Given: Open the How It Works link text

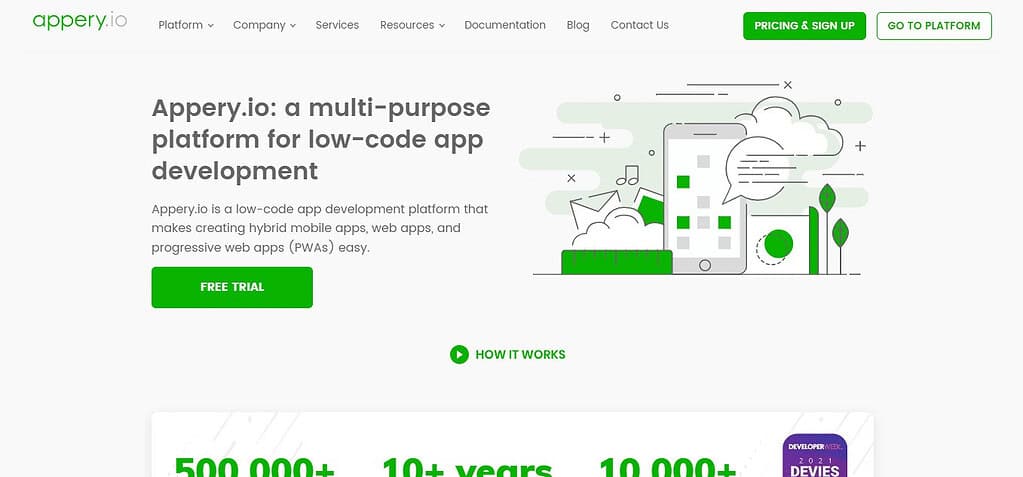Looking at the screenshot, I should click(521, 354).
